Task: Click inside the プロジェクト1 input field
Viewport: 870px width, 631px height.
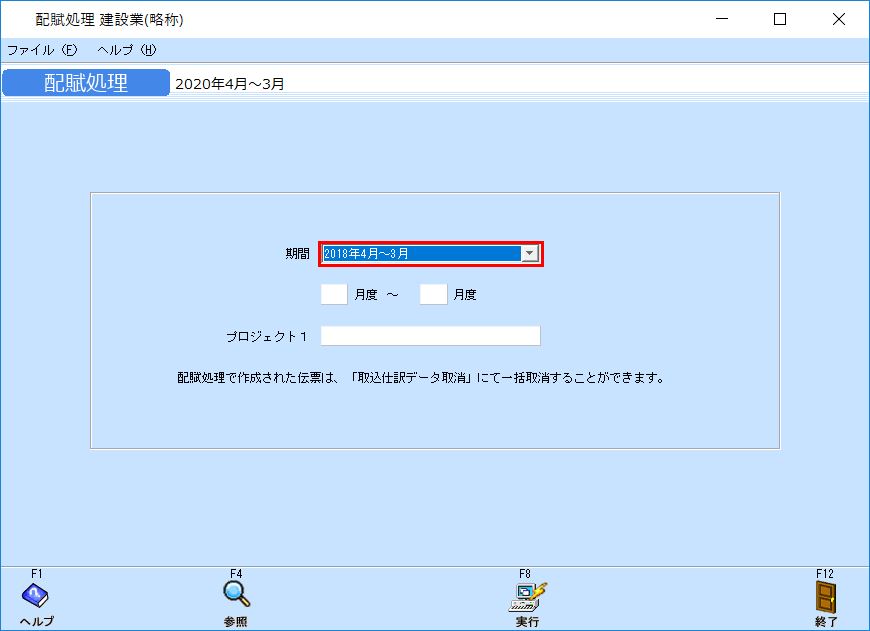Action: click(x=430, y=335)
